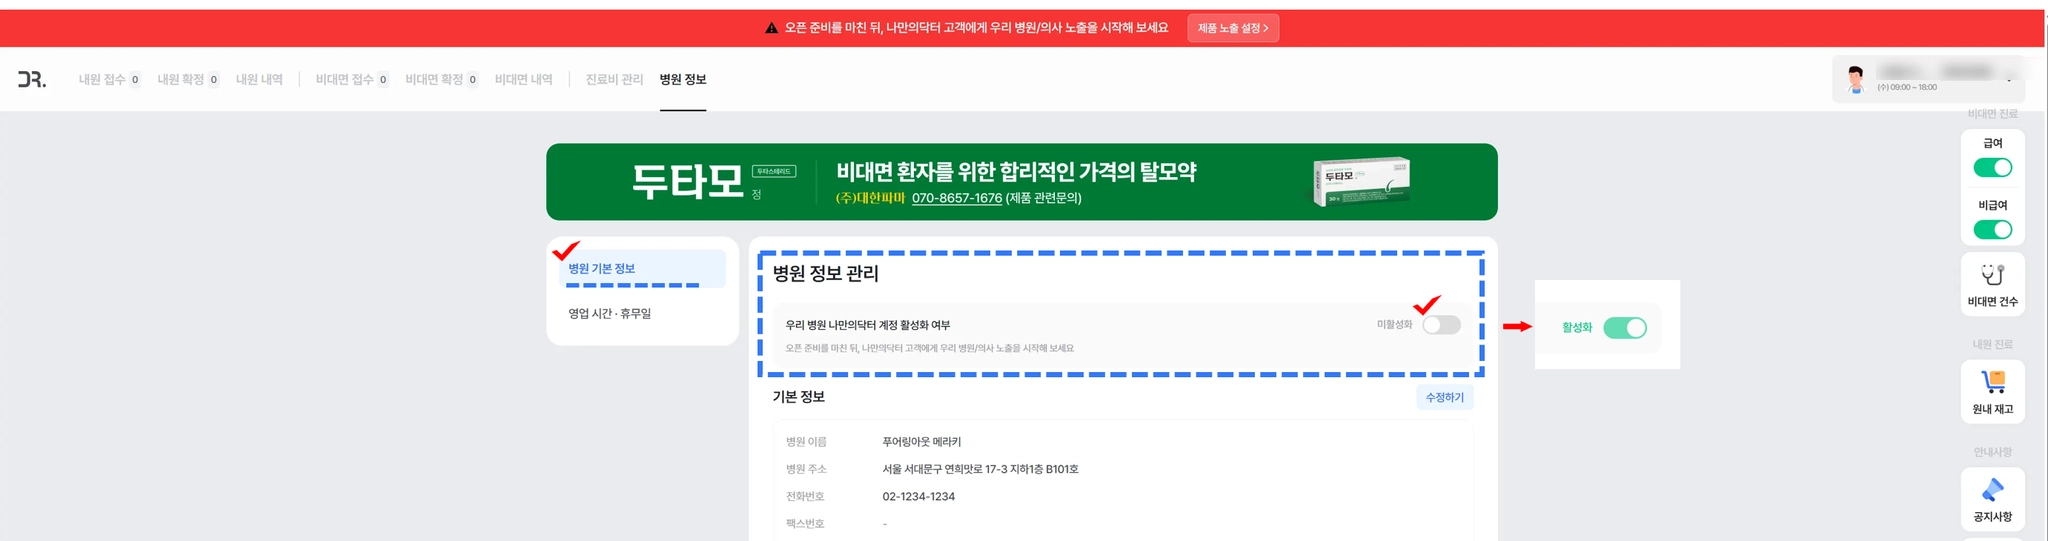Open the 내원 확정 tab

(x=188, y=79)
